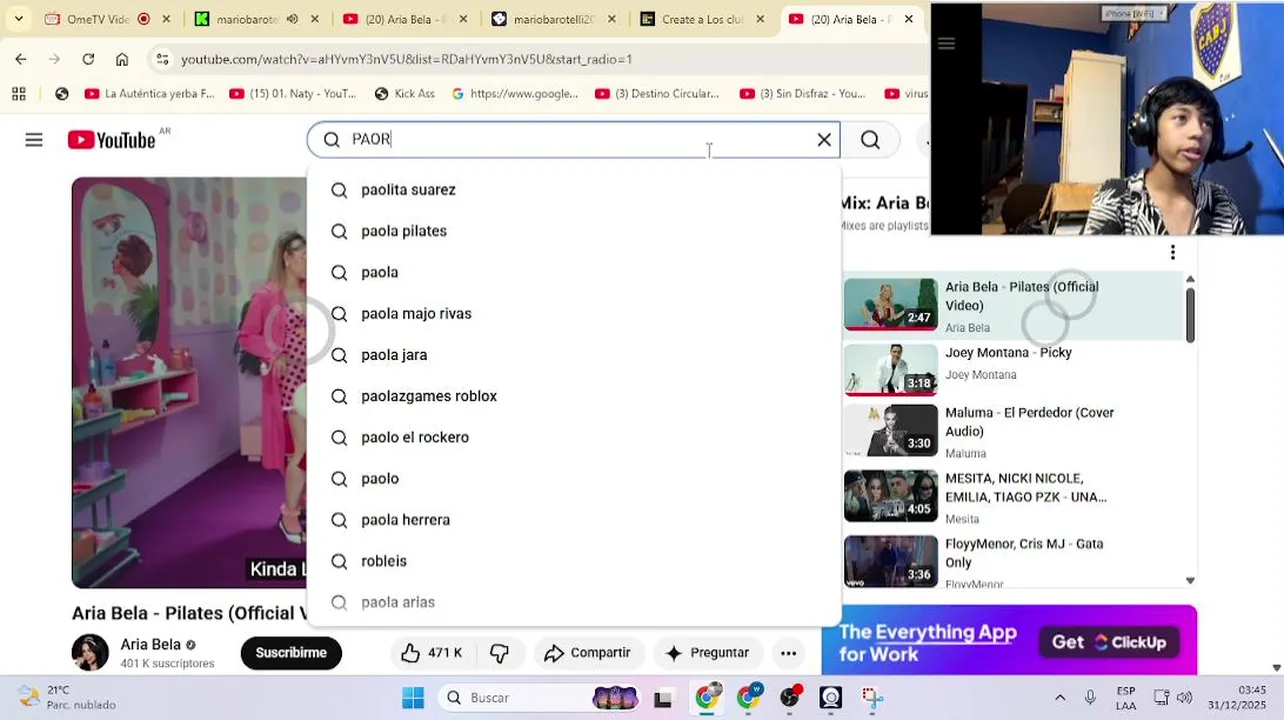The height and width of the screenshot is (720, 1284).
Task: Click the address bar URL
Action: coord(406,59)
